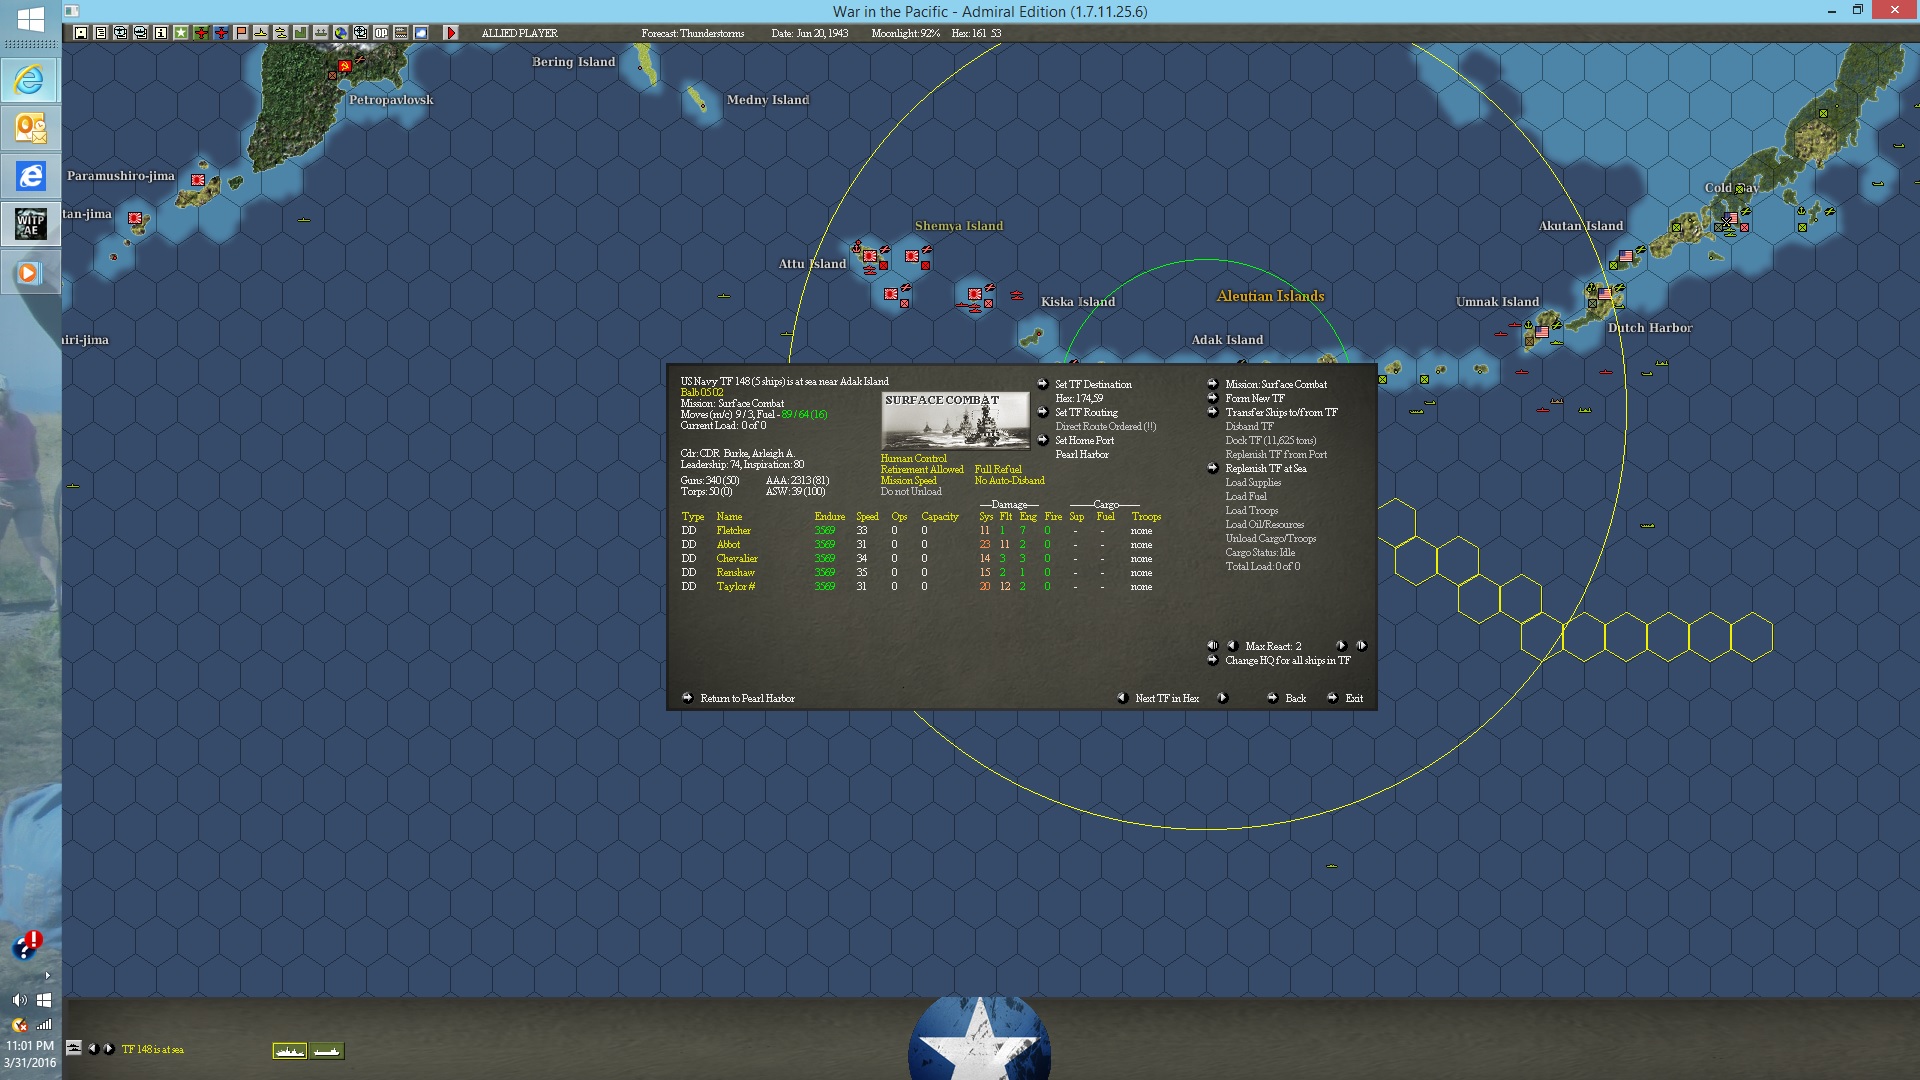This screenshot has width=1920, height=1080.
Task: Click the Back button in TF dialog
Action: pyautogui.click(x=1295, y=699)
